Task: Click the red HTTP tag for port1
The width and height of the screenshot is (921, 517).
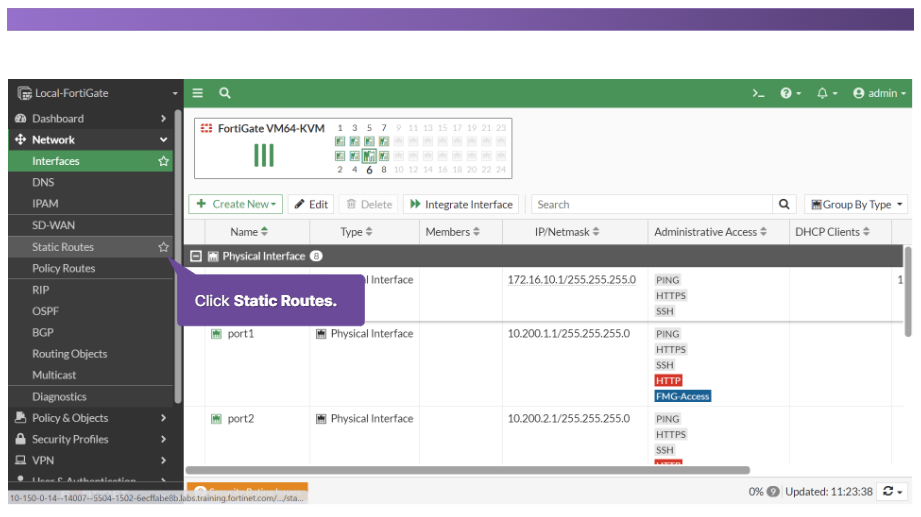Action: pyautogui.click(x=668, y=381)
